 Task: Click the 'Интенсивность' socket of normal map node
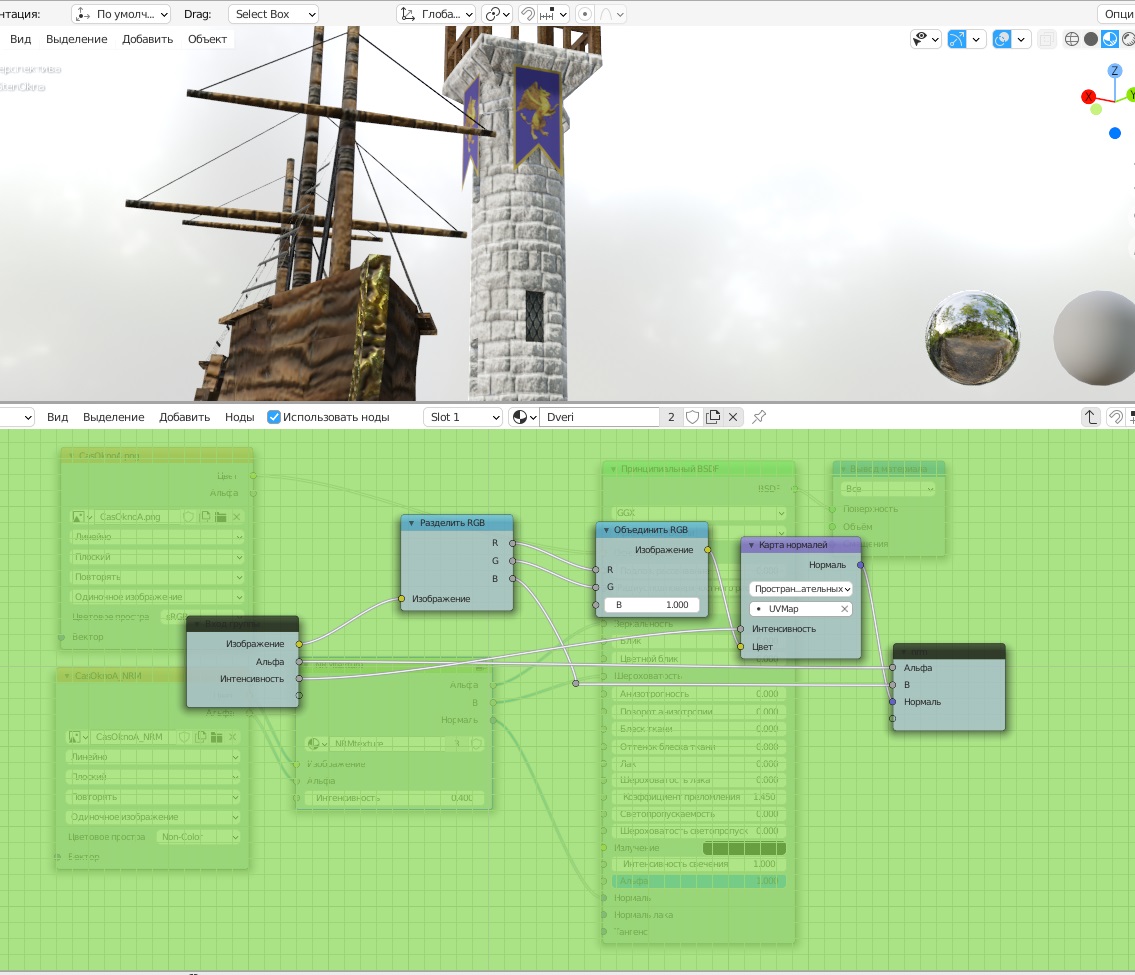click(741, 629)
